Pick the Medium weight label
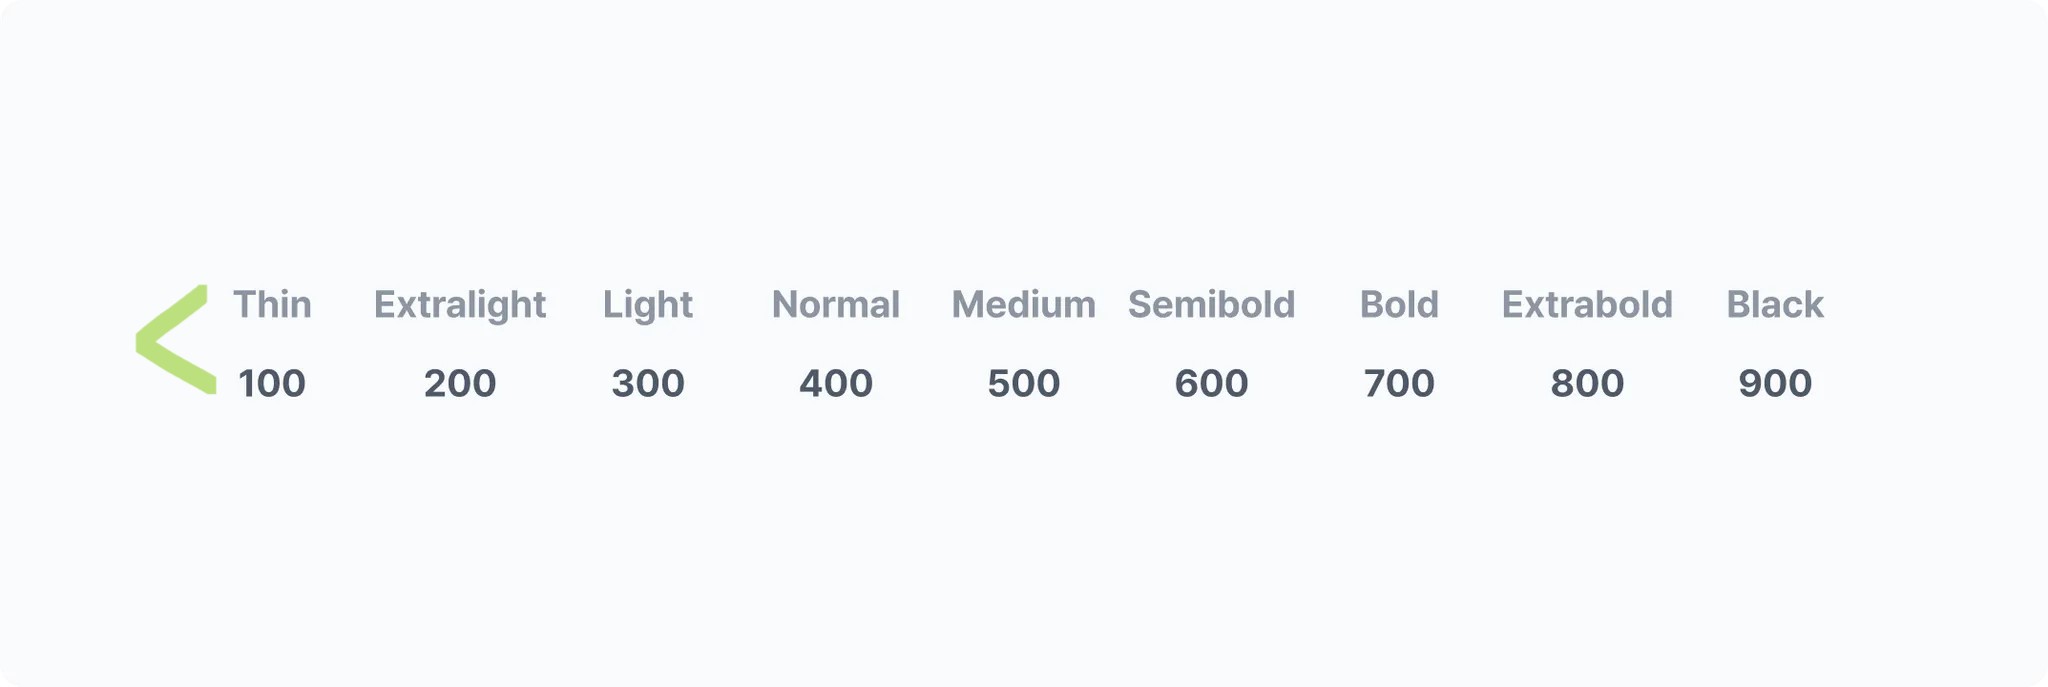The width and height of the screenshot is (2048, 687). (x=1023, y=304)
